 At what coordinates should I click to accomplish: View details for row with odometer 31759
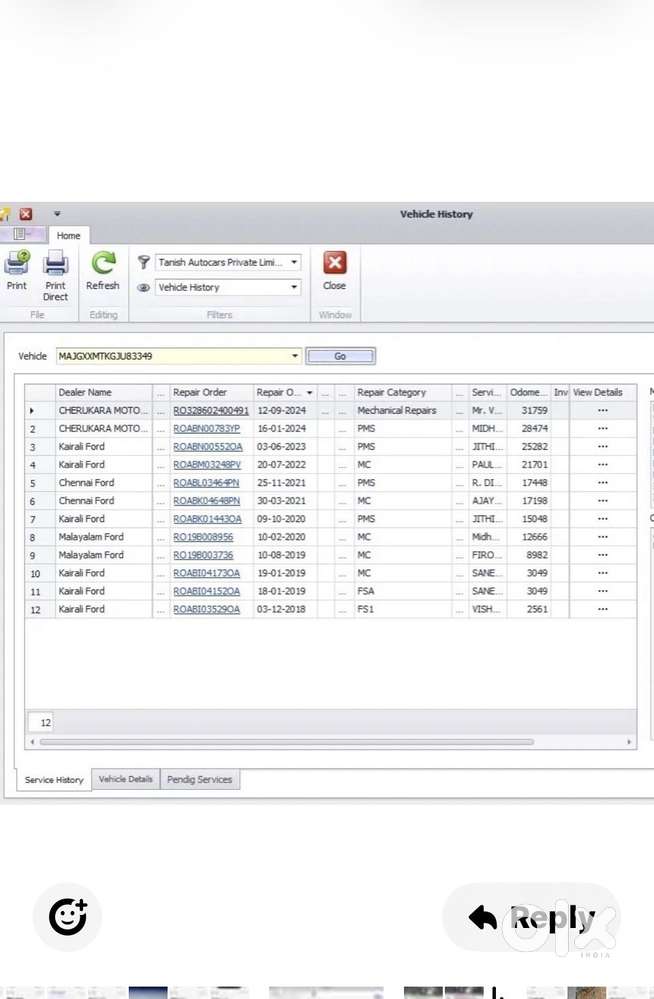point(602,410)
